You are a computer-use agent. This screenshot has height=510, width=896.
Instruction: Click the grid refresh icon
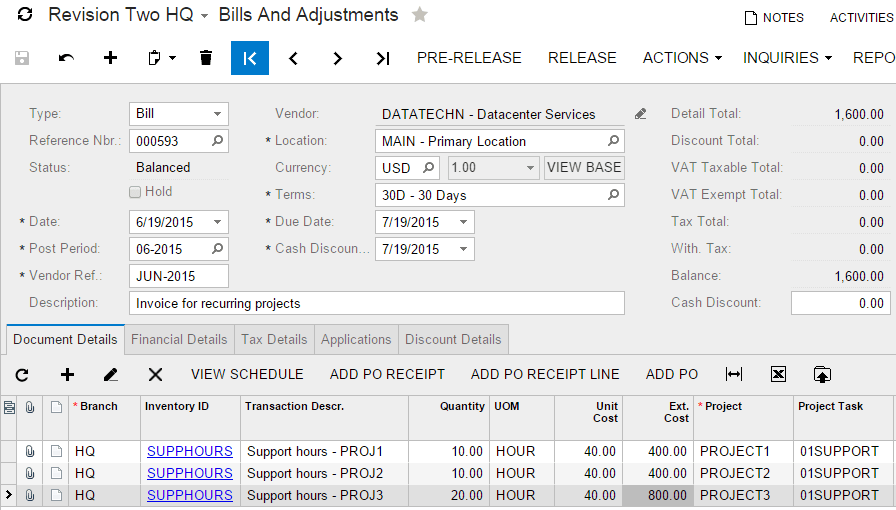coord(22,374)
